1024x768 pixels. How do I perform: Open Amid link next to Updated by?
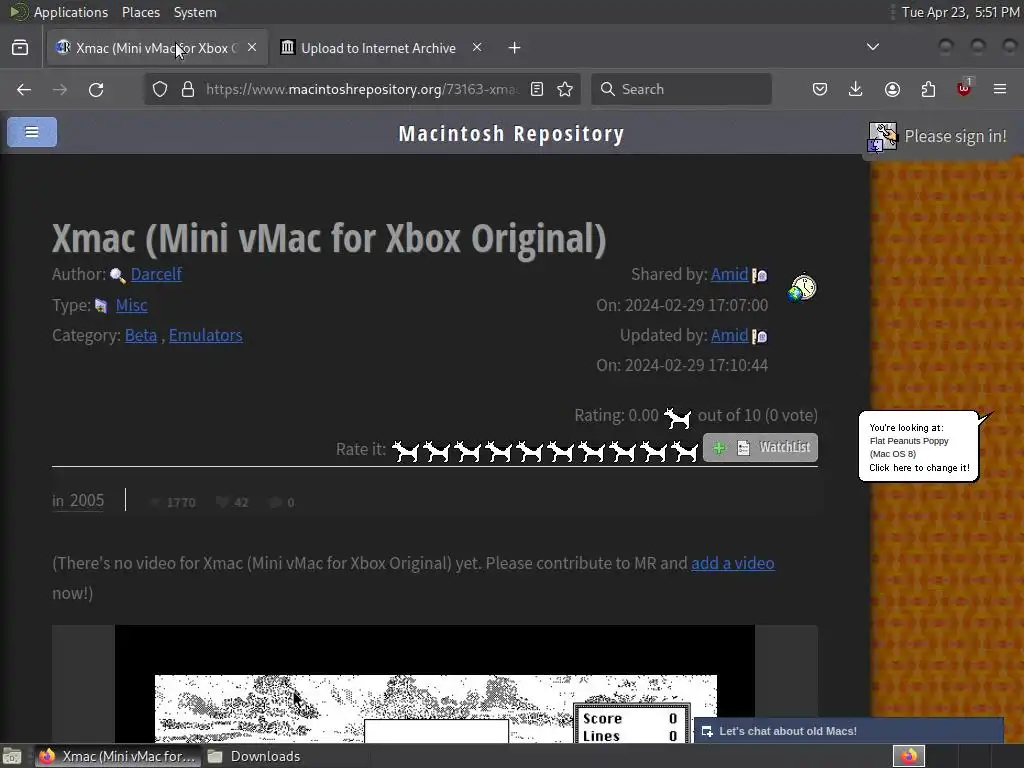pyautogui.click(x=729, y=335)
